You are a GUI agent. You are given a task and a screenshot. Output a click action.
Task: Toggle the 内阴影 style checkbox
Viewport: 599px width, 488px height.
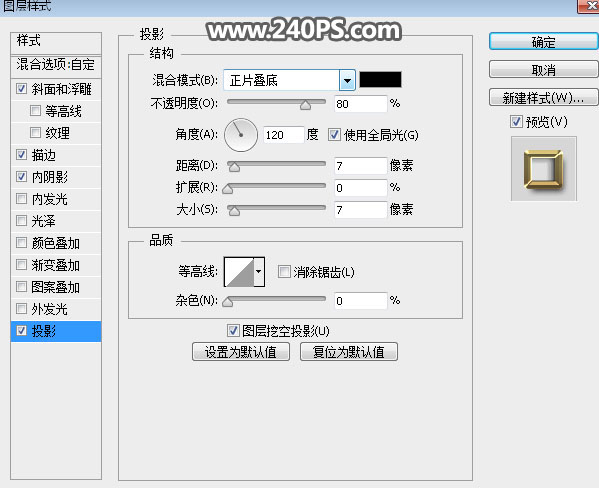[21, 177]
